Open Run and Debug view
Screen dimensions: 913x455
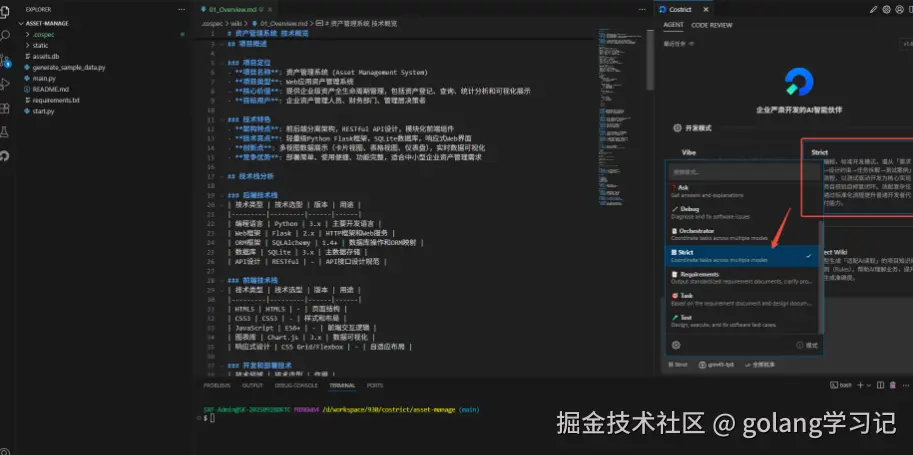[5, 84]
